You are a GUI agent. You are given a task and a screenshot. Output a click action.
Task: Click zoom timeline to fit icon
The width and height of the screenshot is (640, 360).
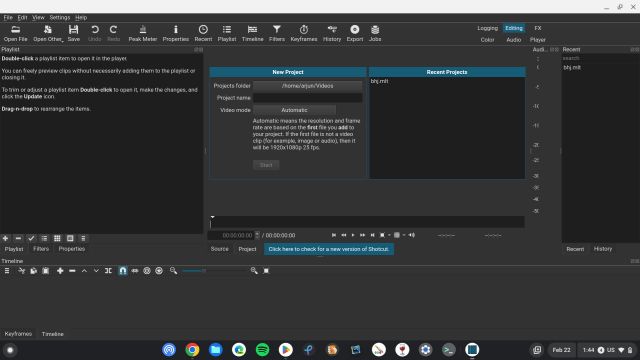click(266, 271)
